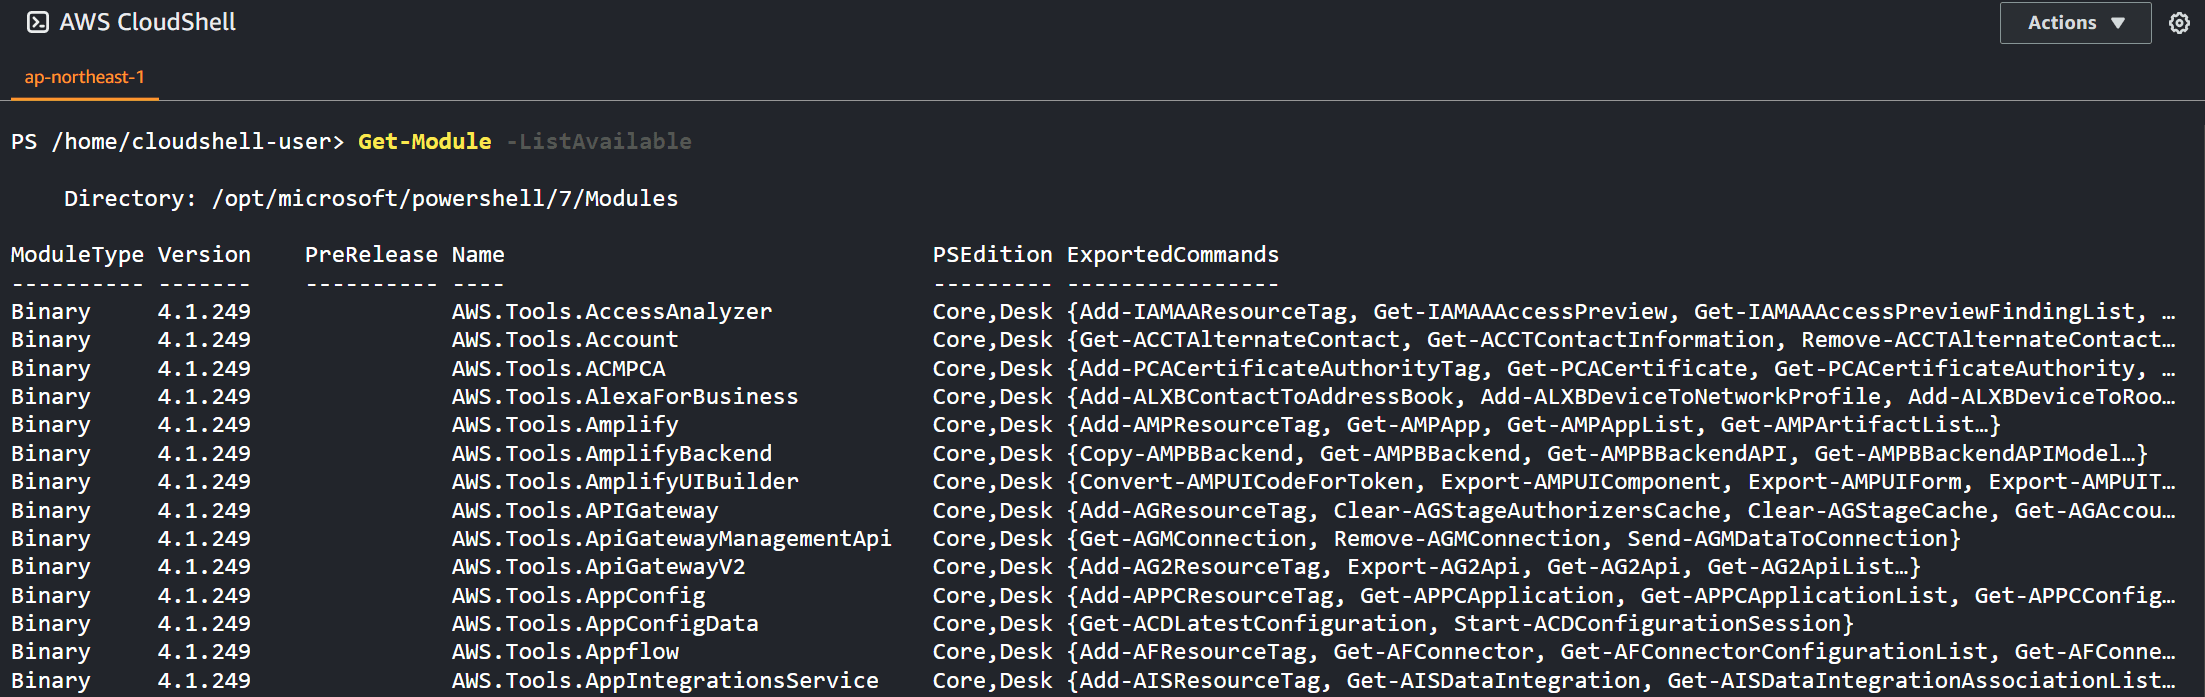The image size is (2205, 697).
Task: Click the ModuleType column header
Action: 77,255
